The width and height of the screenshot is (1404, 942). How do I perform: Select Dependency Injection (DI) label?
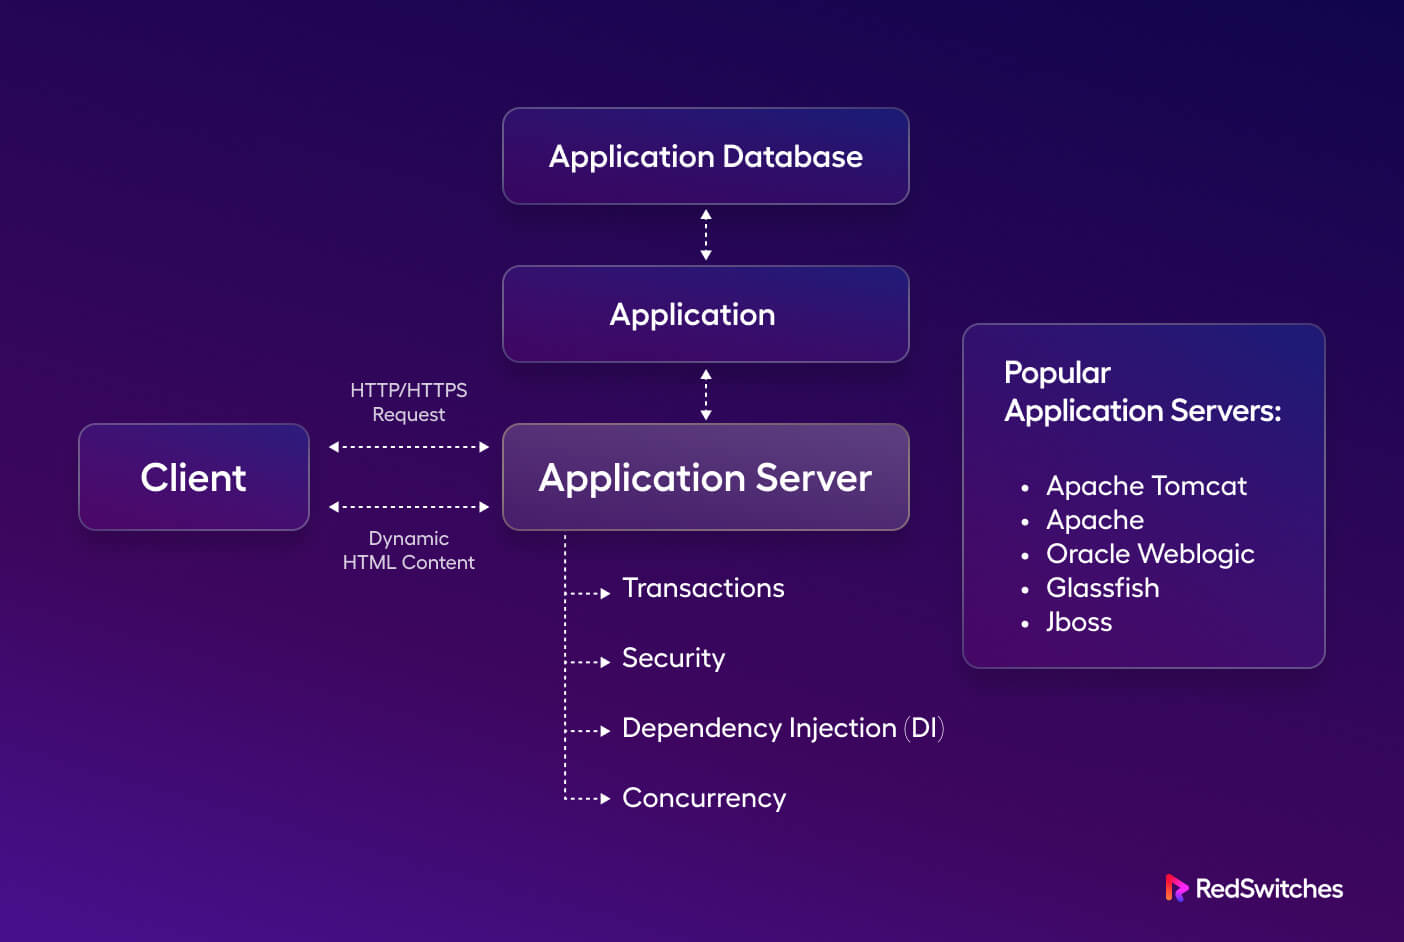pos(783,728)
